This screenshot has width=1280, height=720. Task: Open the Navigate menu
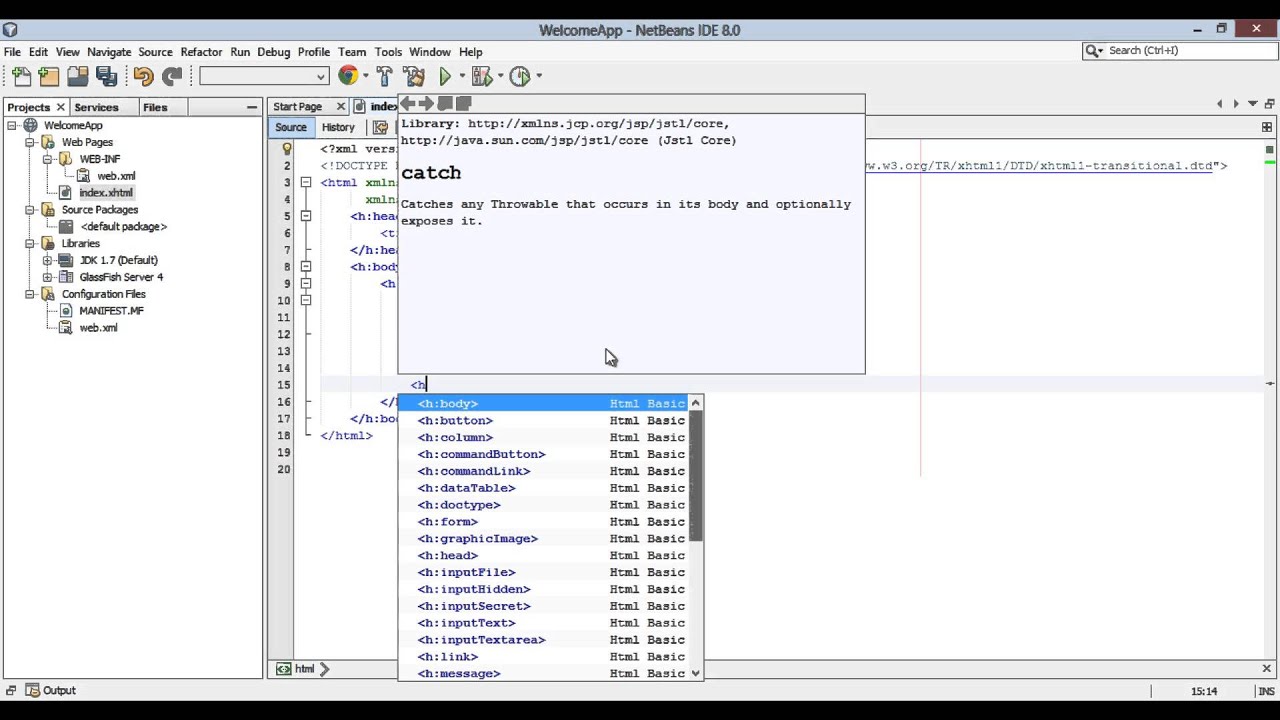[x=109, y=52]
